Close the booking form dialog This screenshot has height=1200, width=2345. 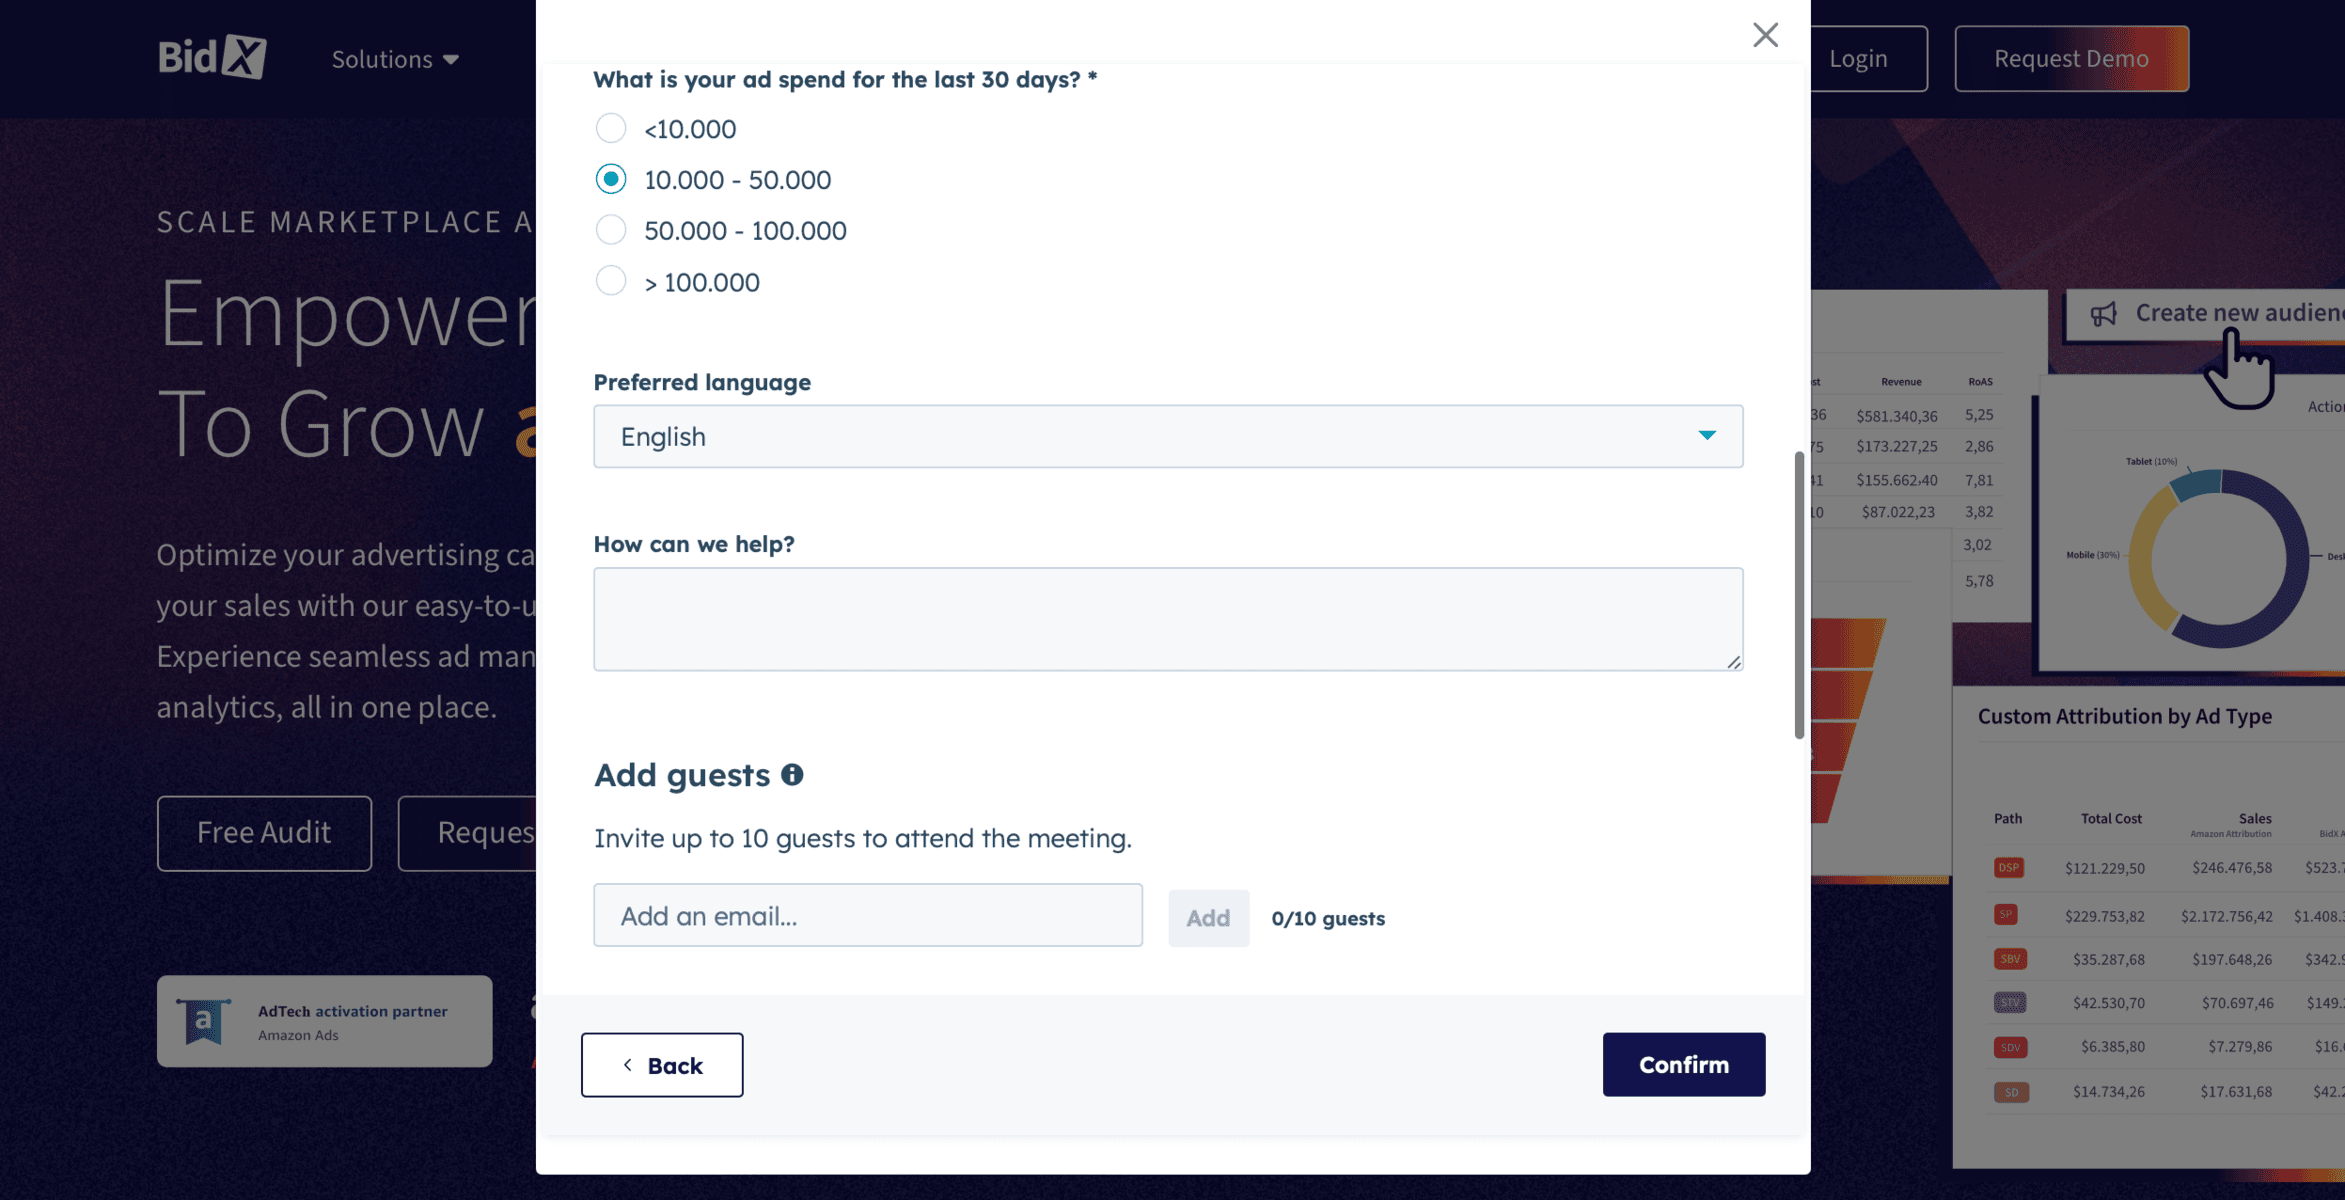click(x=1765, y=35)
